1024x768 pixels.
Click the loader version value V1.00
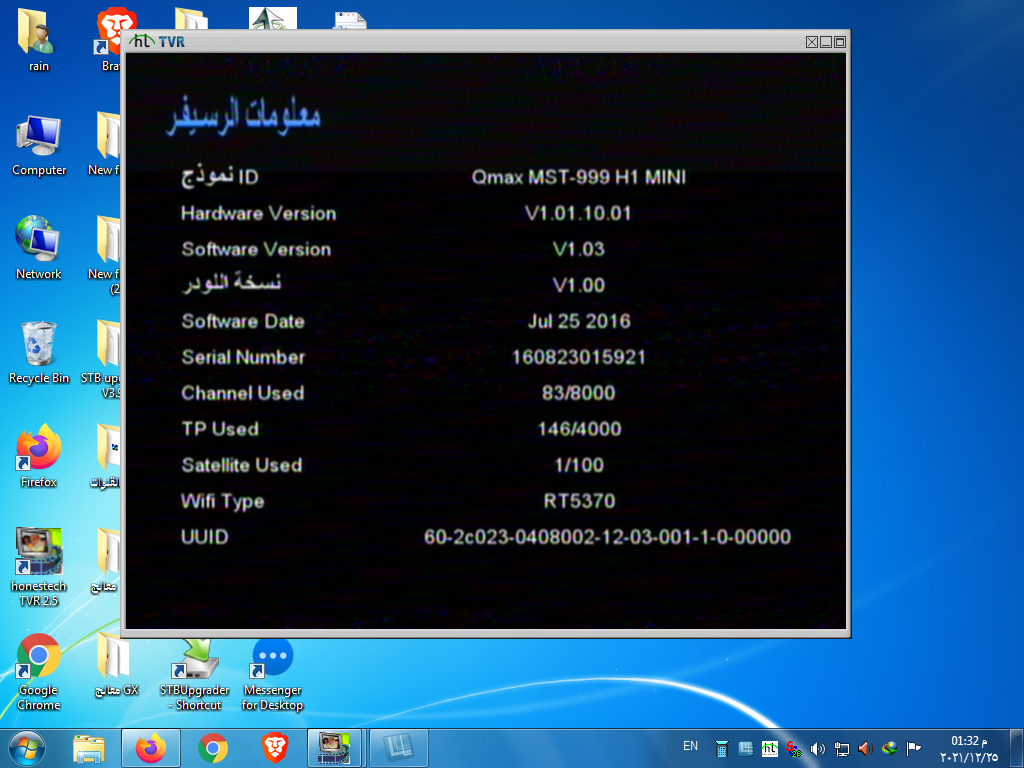[x=579, y=285]
